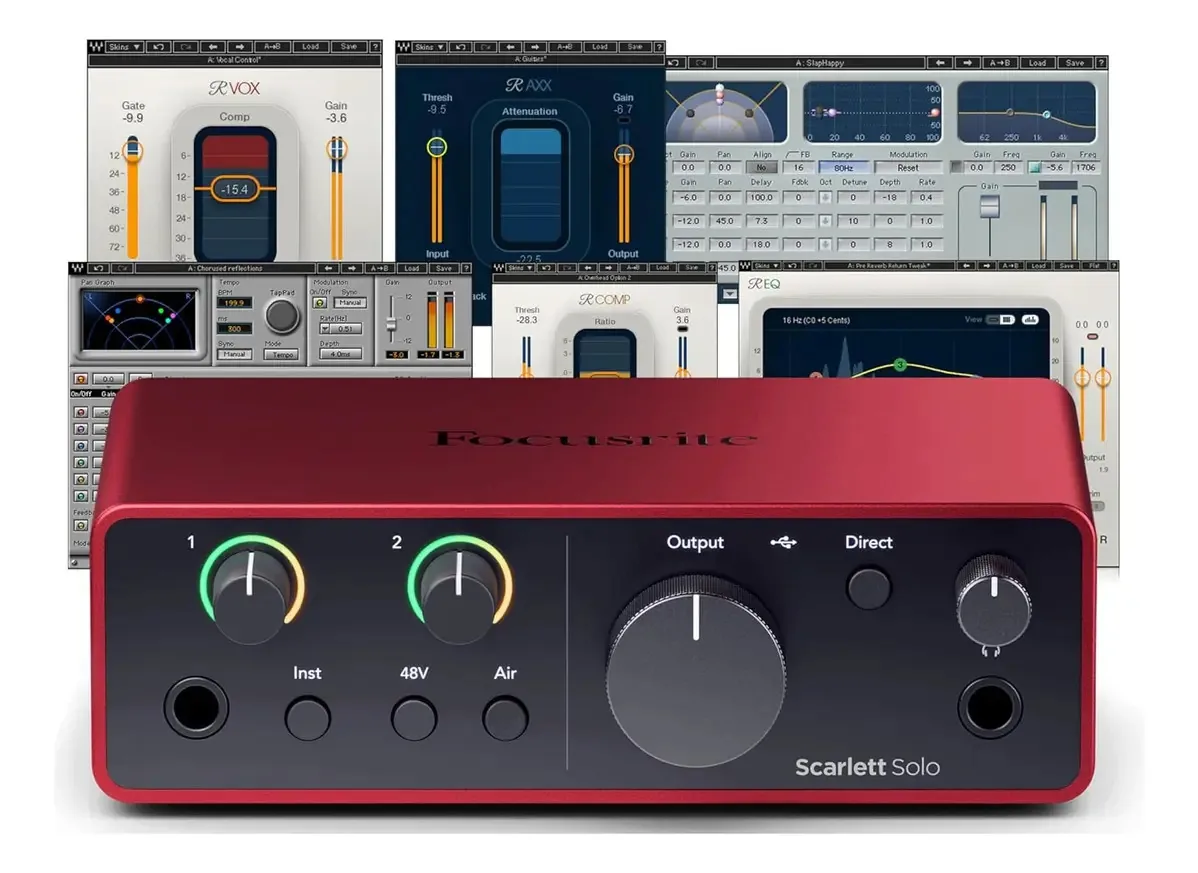Click Save in the RAxx toolbar
The image size is (1198, 873).
[x=636, y=47]
